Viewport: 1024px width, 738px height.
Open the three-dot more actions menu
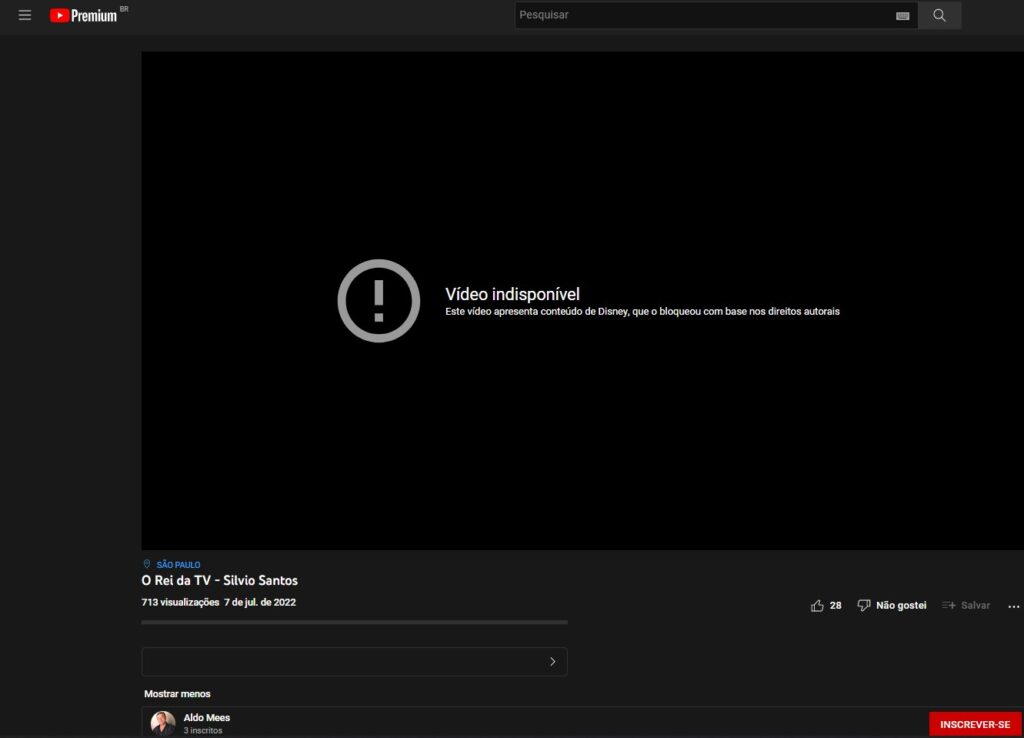(1013, 606)
